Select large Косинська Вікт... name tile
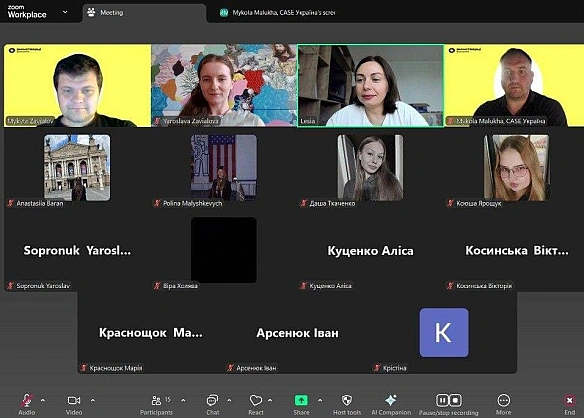The height and width of the screenshot is (418, 584). pyautogui.click(x=517, y=250)
